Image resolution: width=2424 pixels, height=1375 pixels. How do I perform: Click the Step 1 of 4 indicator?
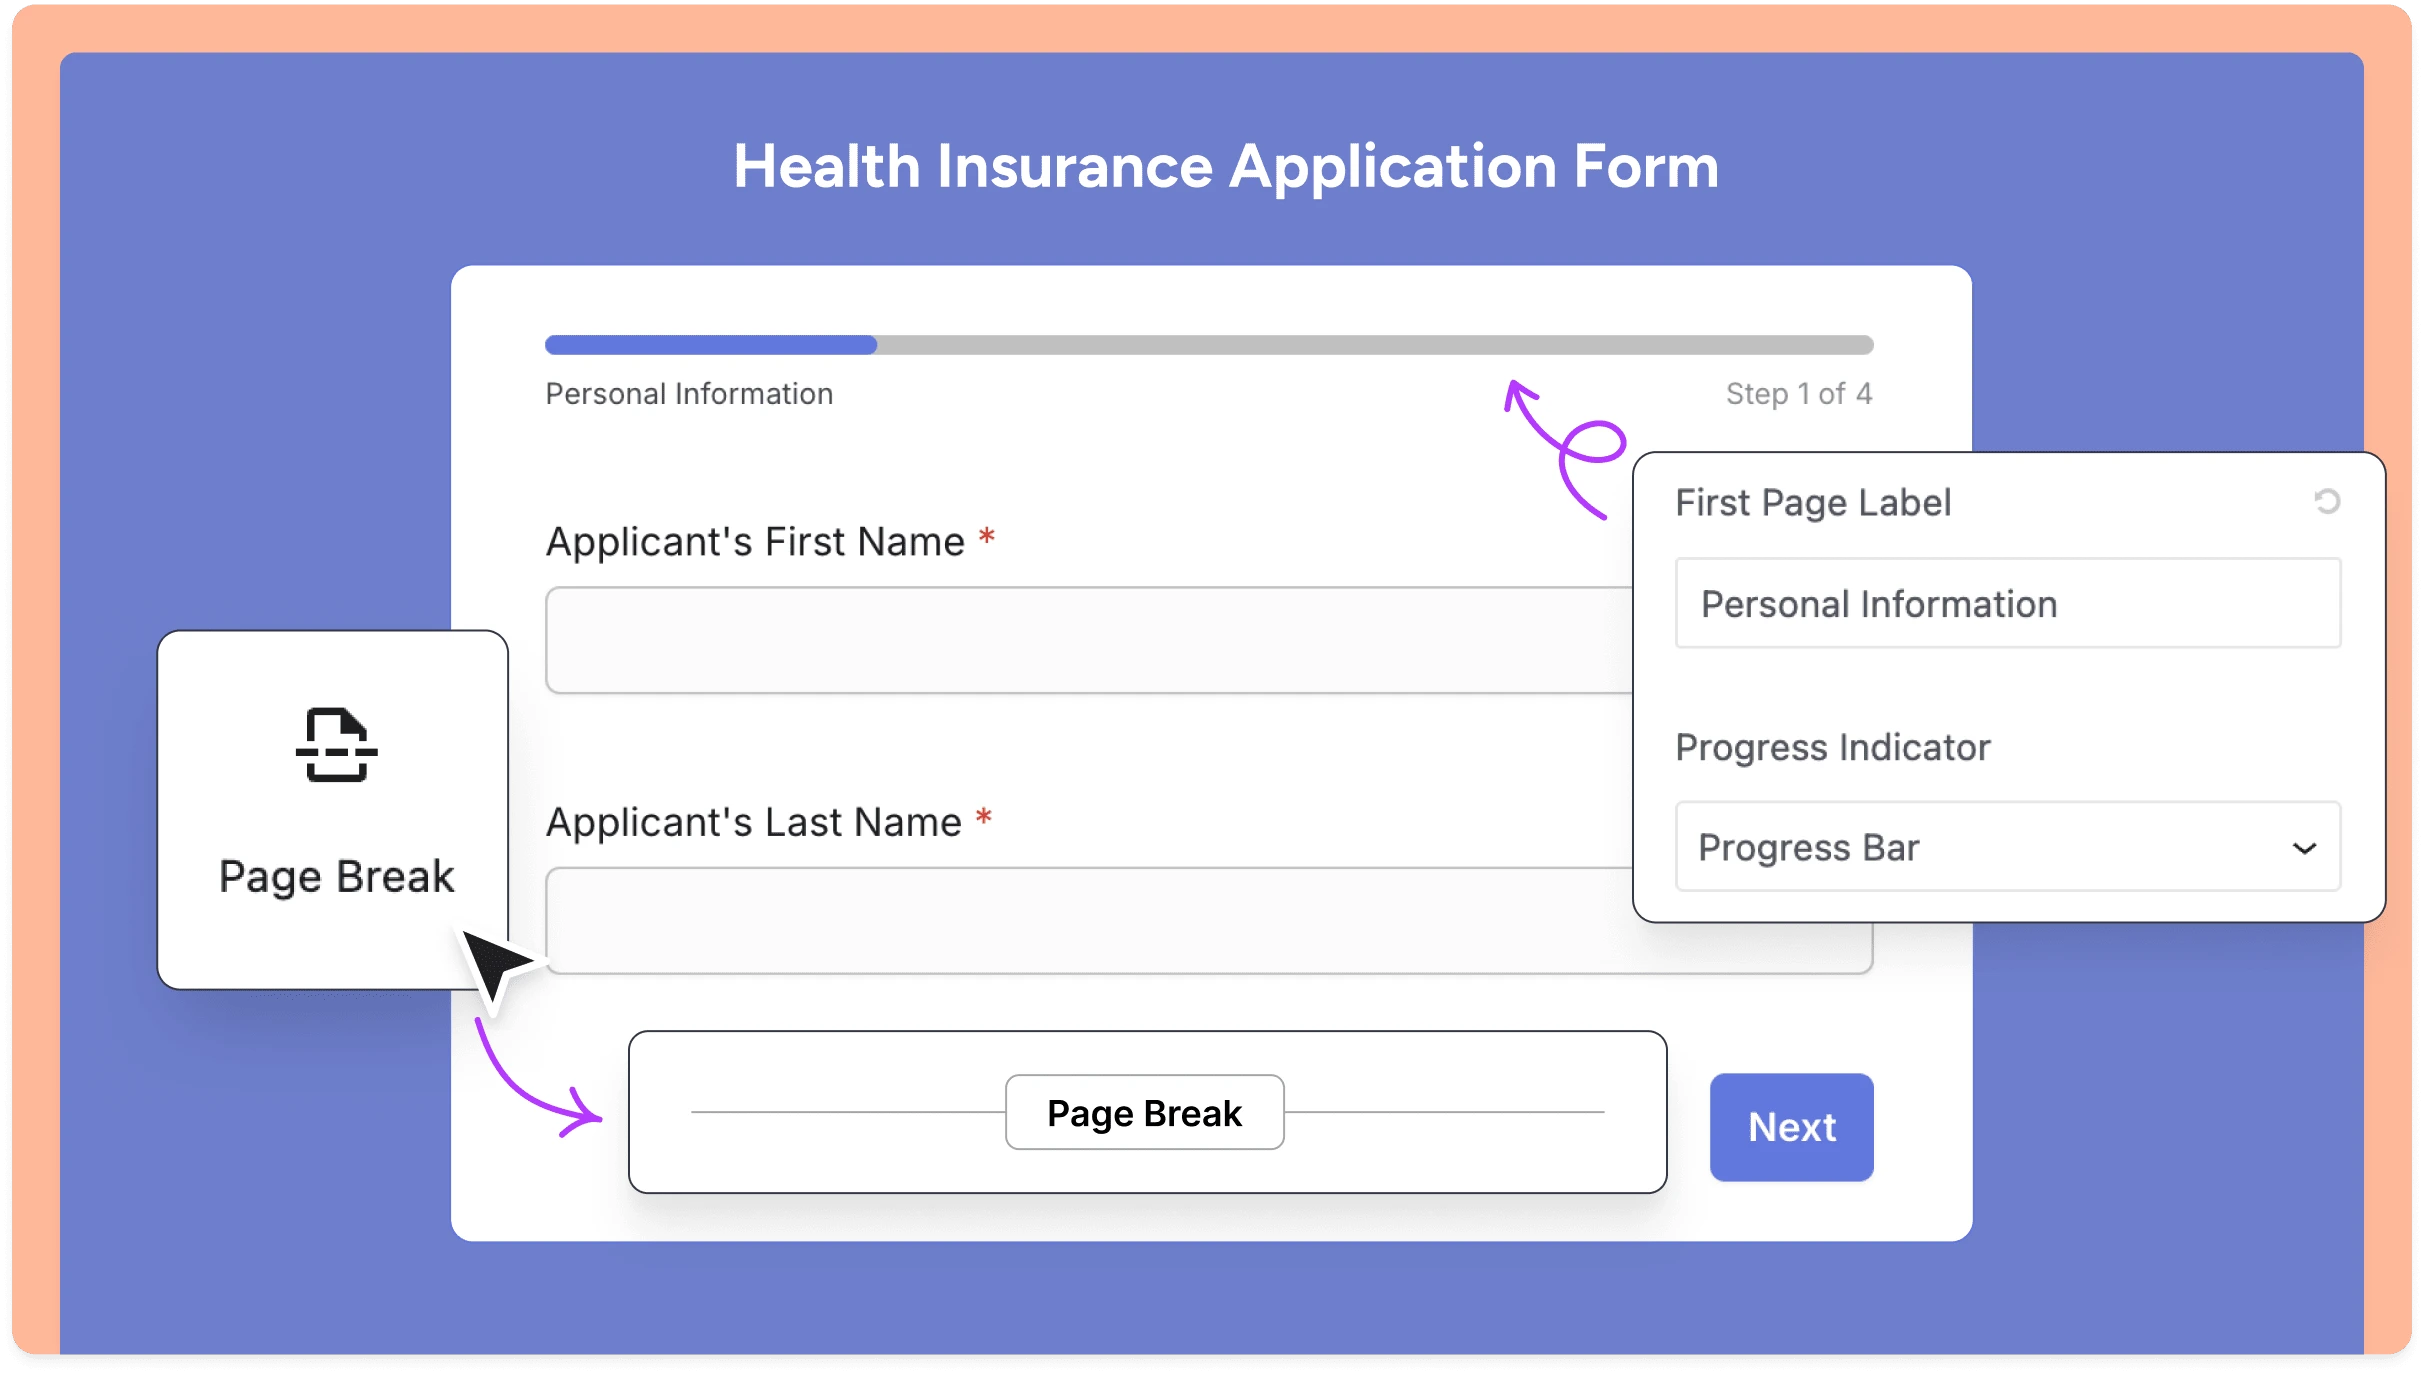1798,393
